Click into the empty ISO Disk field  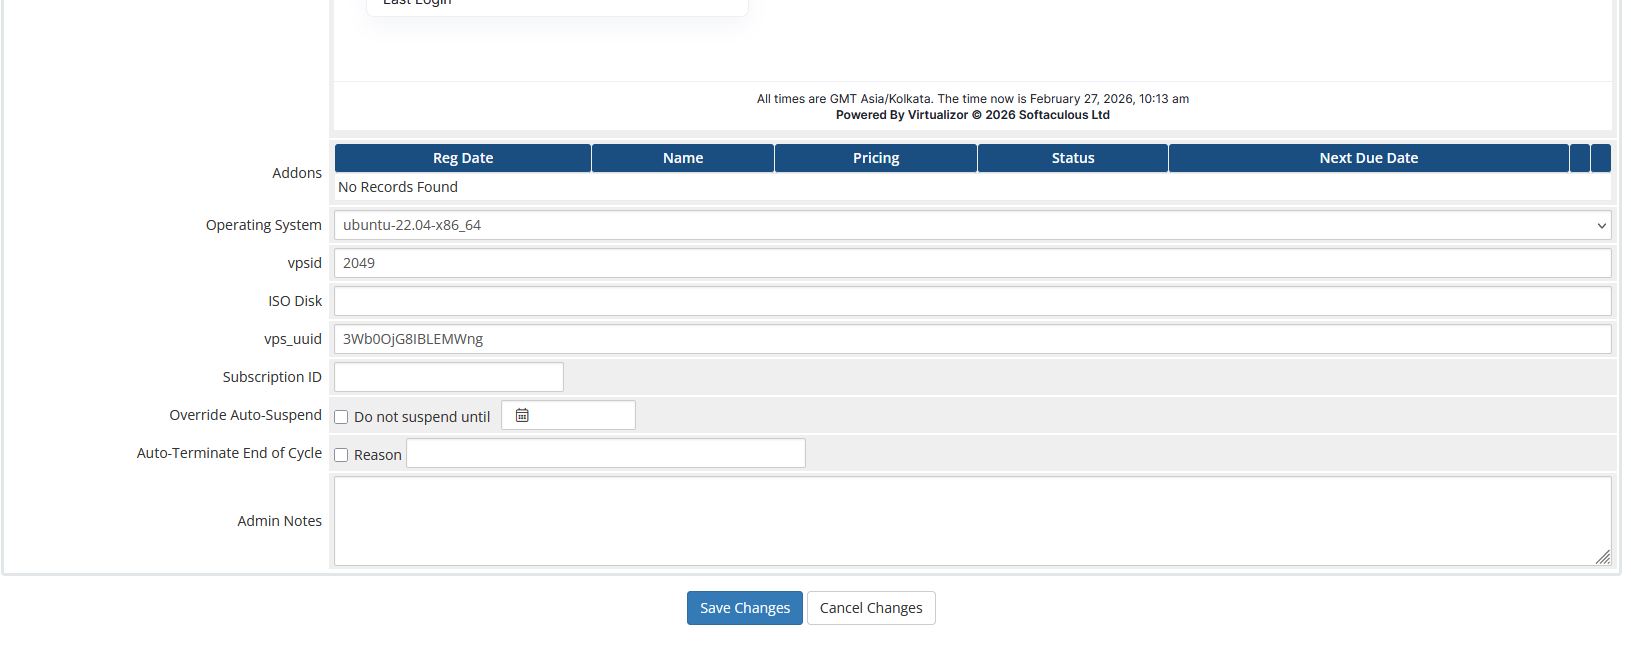coord(971,301)
